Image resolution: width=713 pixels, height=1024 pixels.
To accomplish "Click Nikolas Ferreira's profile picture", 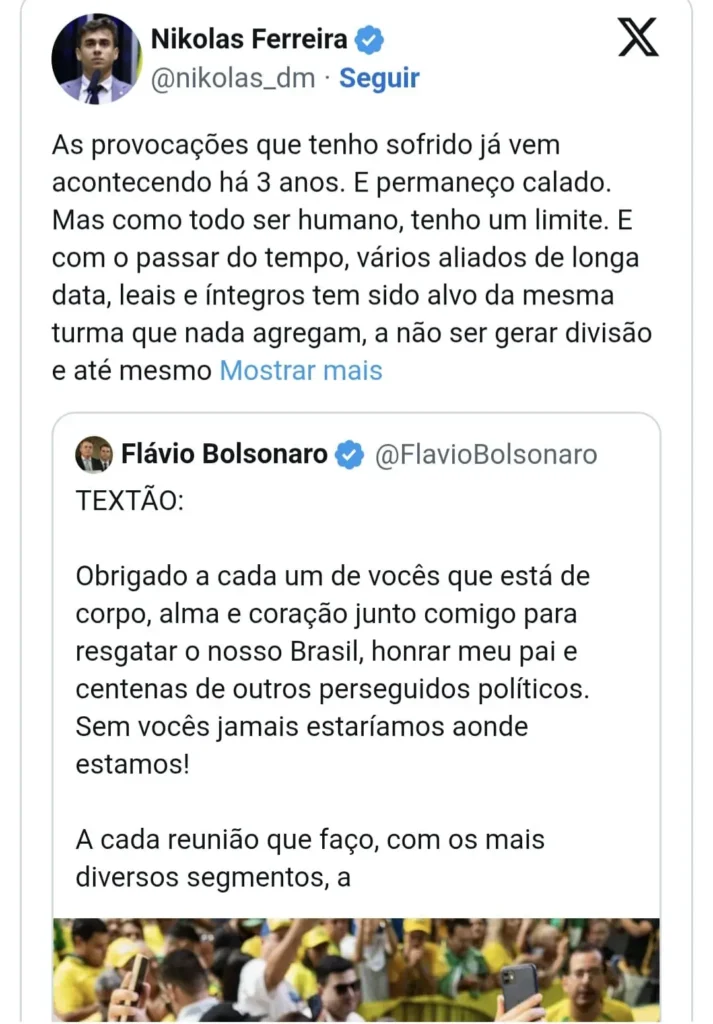I will tap(96, 58).
